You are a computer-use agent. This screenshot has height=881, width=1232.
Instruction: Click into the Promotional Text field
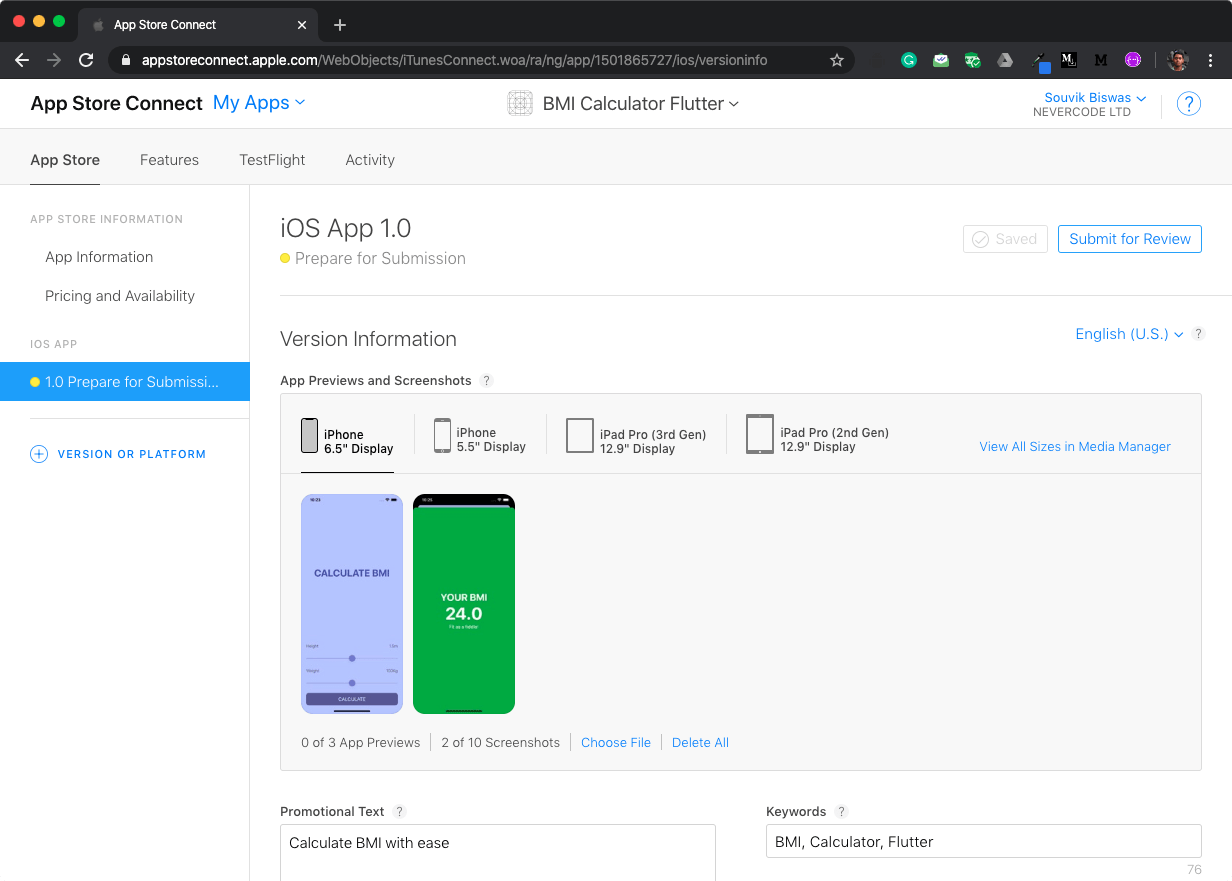coord(498,852)
